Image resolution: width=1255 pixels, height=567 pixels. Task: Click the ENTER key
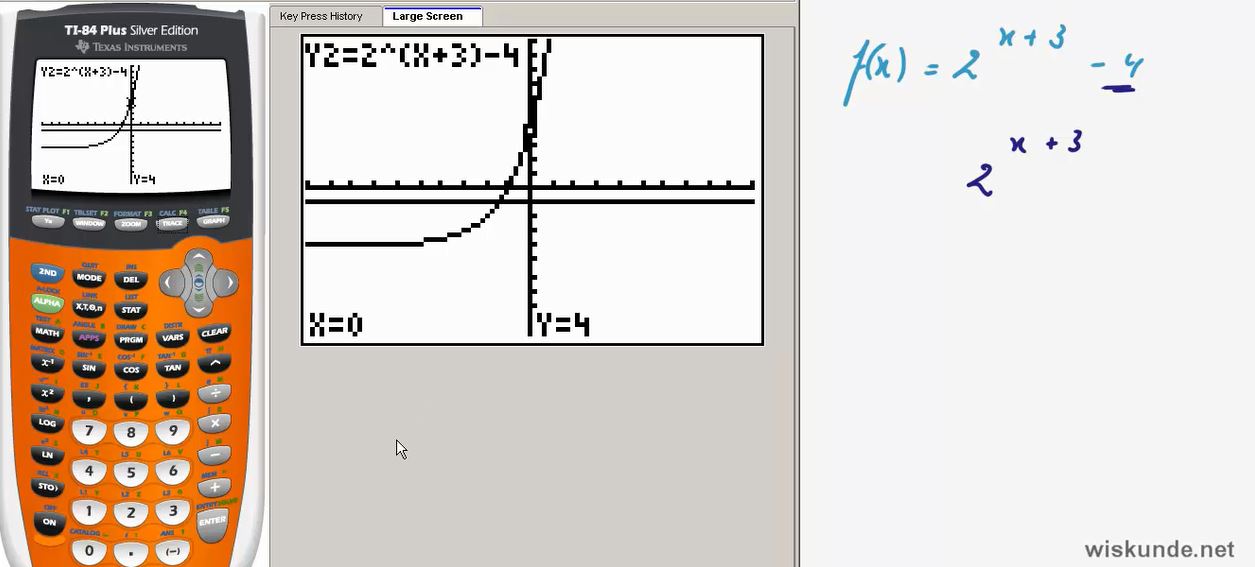click(x=212, y=521)
